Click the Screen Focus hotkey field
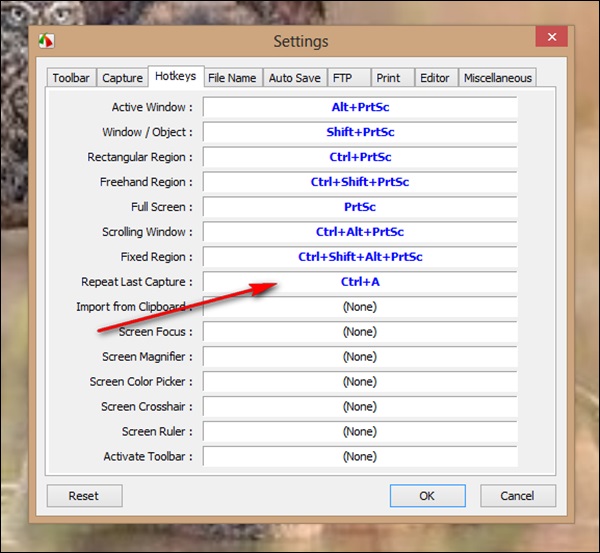This screenshot has width=600, height=553. point(360,332)
